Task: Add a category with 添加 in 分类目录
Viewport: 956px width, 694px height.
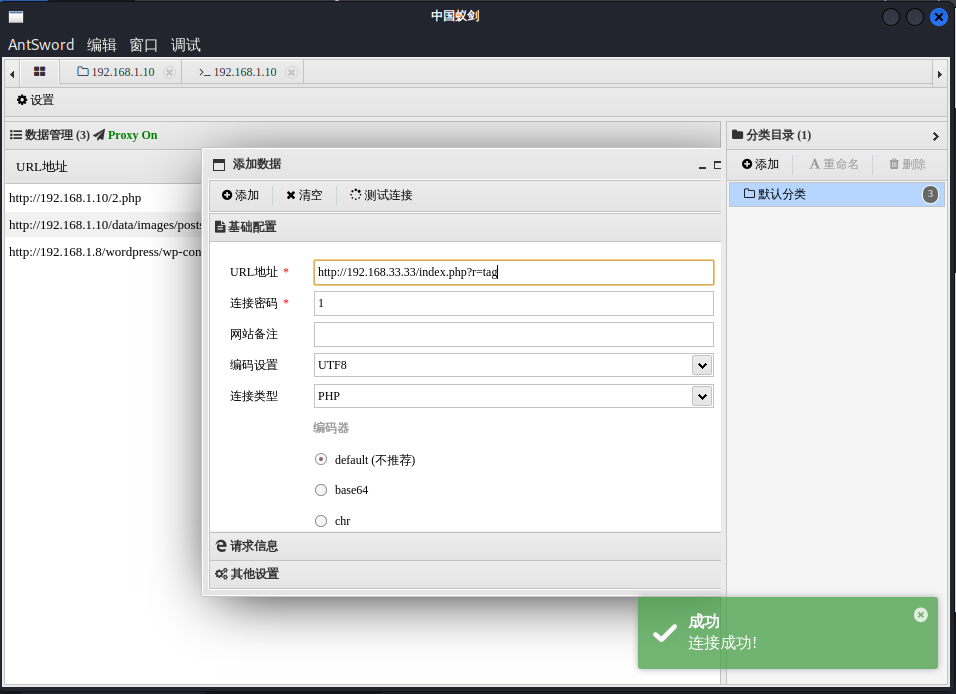Action: [x=760, y=164]
